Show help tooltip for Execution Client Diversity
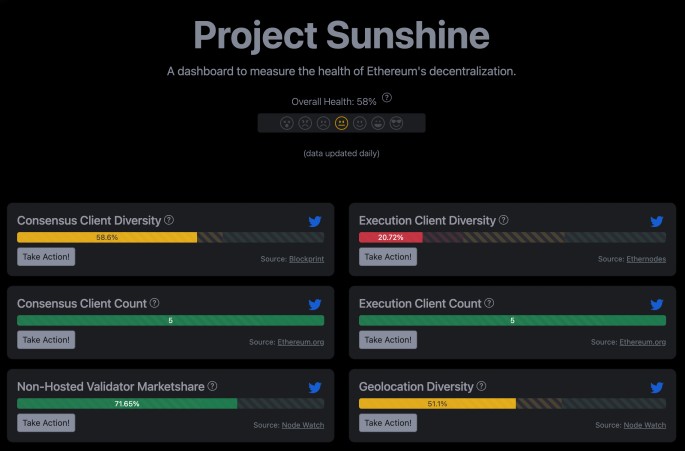 (503, 220)
